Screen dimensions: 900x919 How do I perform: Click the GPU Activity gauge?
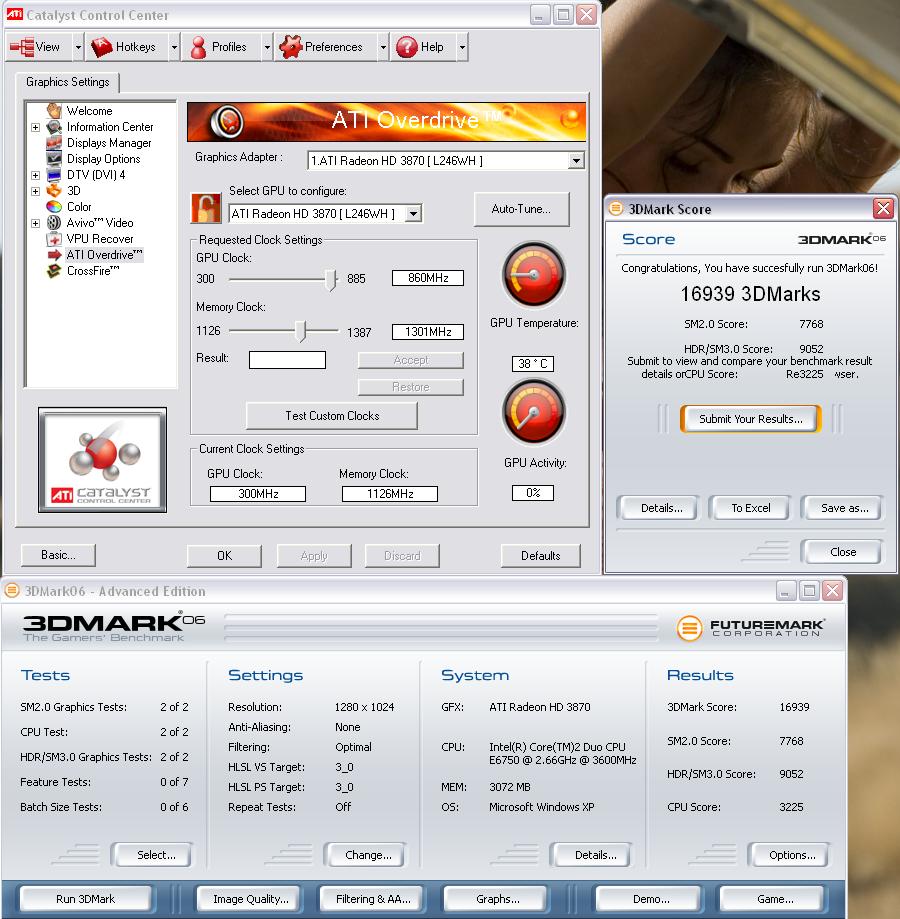point(534,412)
